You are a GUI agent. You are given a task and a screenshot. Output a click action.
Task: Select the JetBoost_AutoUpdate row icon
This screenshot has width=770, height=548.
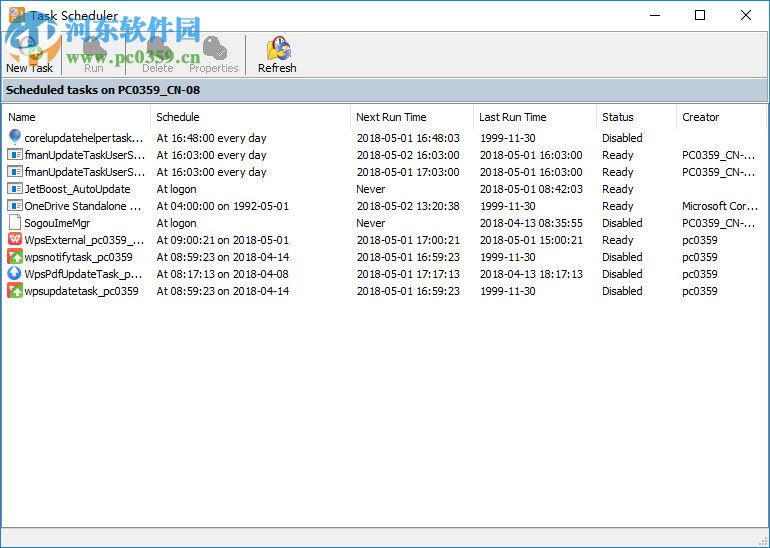coord(15,189)
